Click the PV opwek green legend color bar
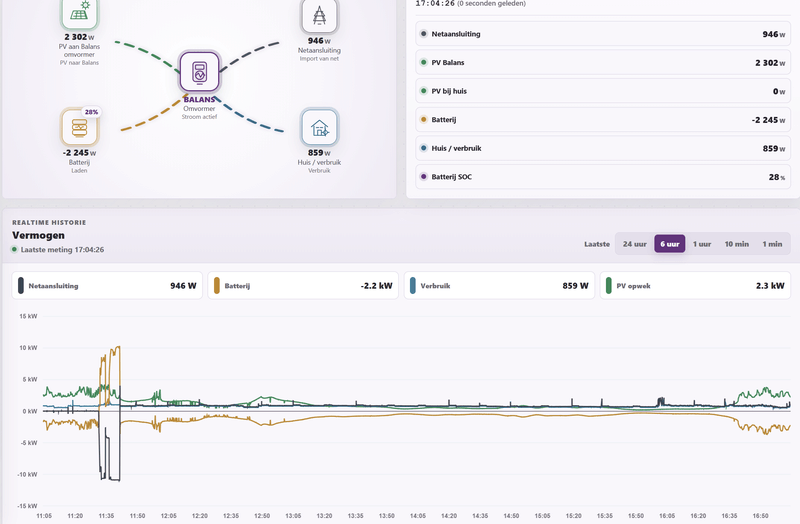The height and width of the screenshot is (524, 800). [x=609, y=286]
